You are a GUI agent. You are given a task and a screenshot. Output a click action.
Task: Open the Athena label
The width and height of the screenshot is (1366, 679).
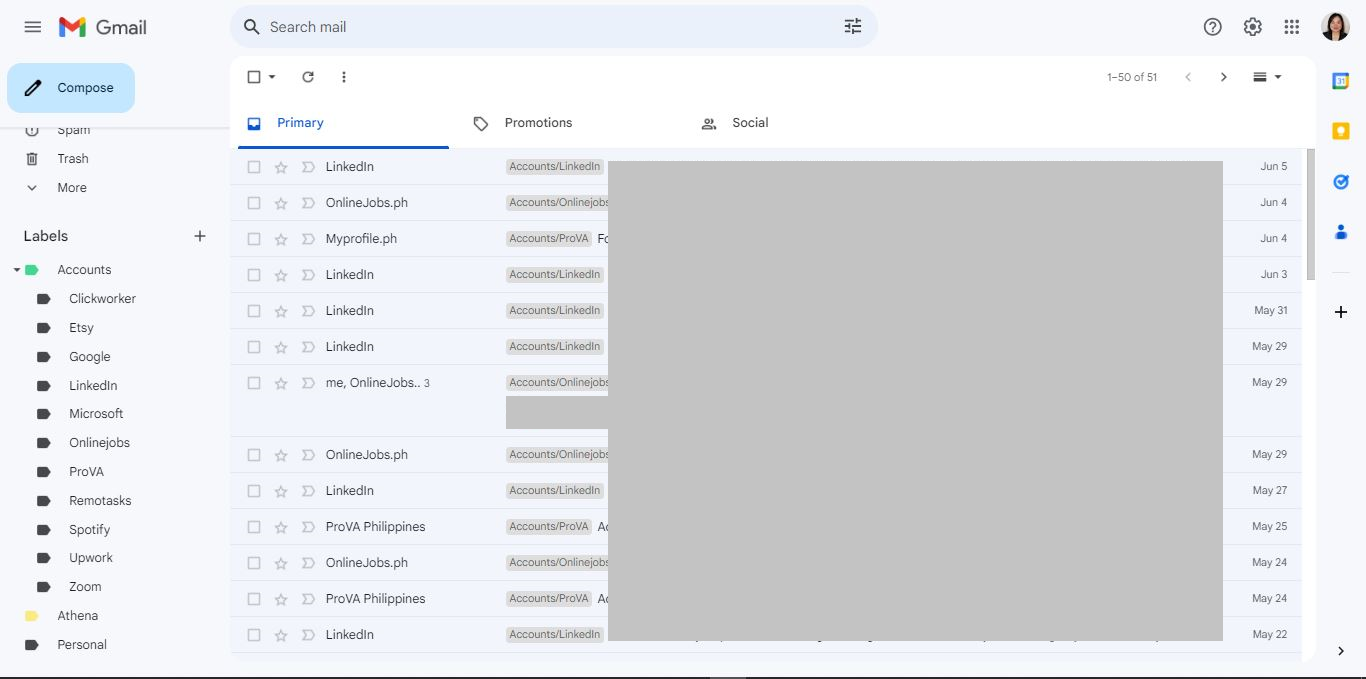tap(77, 616)
